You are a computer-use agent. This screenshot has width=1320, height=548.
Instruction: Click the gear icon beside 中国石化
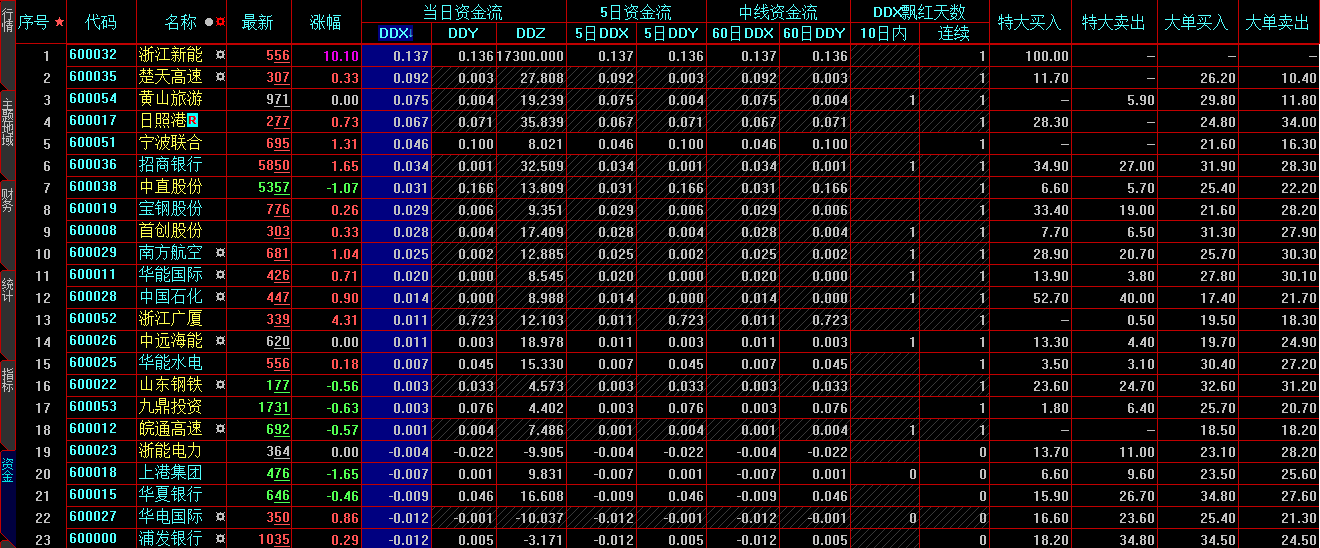221,297
